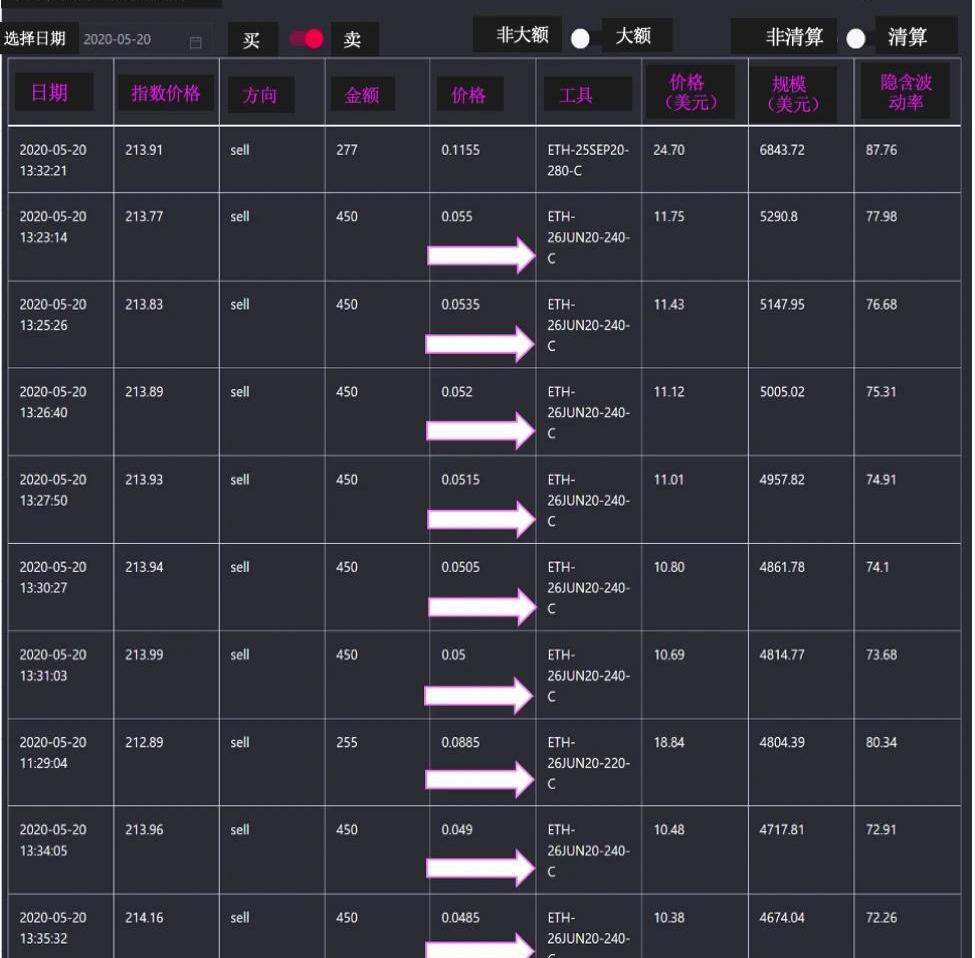The height and width of the screenshot is (958, 975).
Task: Click the 方向 column header
Action: click(x=260, y=95)
